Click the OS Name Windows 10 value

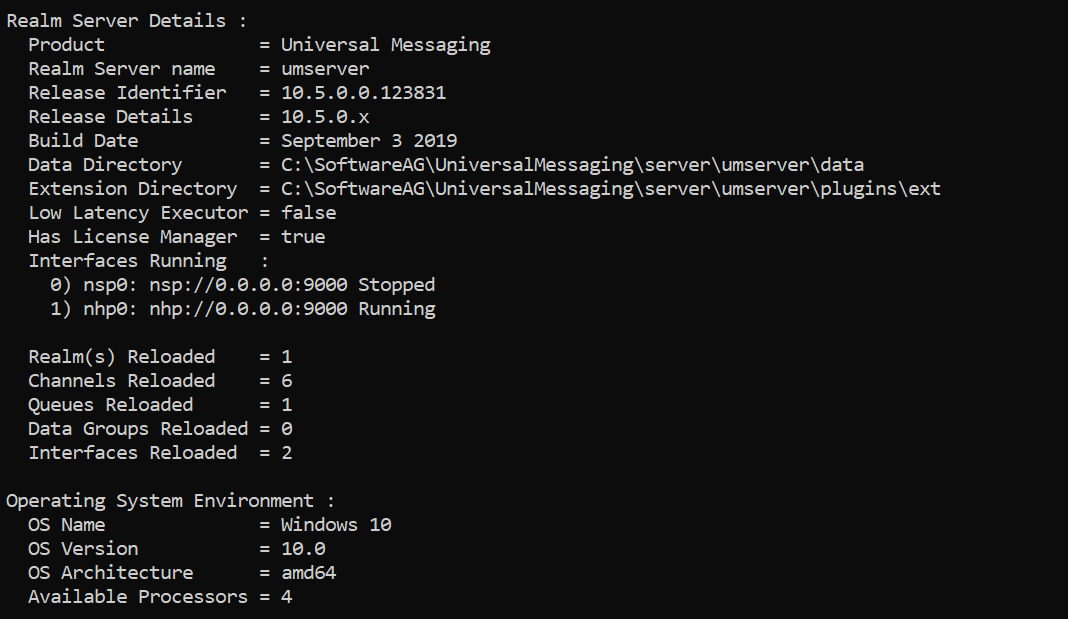(x=336, y=524)
